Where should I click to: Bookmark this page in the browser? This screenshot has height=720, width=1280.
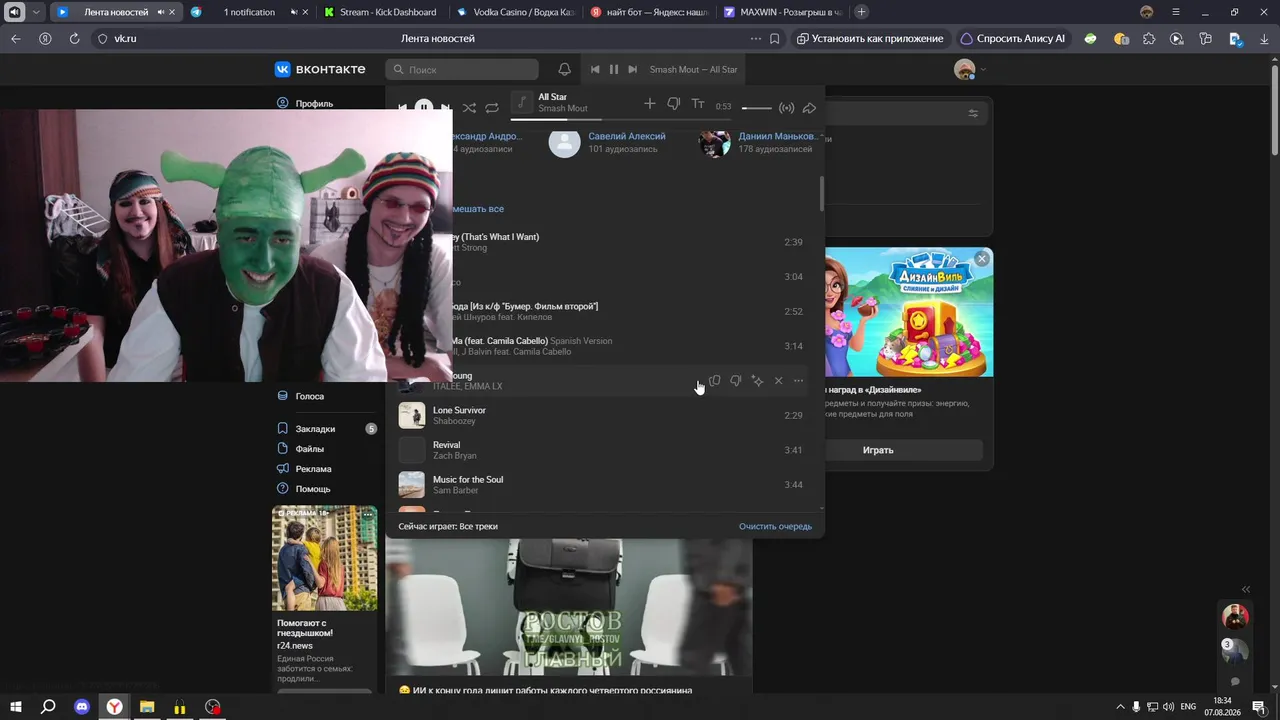[775, 39]
